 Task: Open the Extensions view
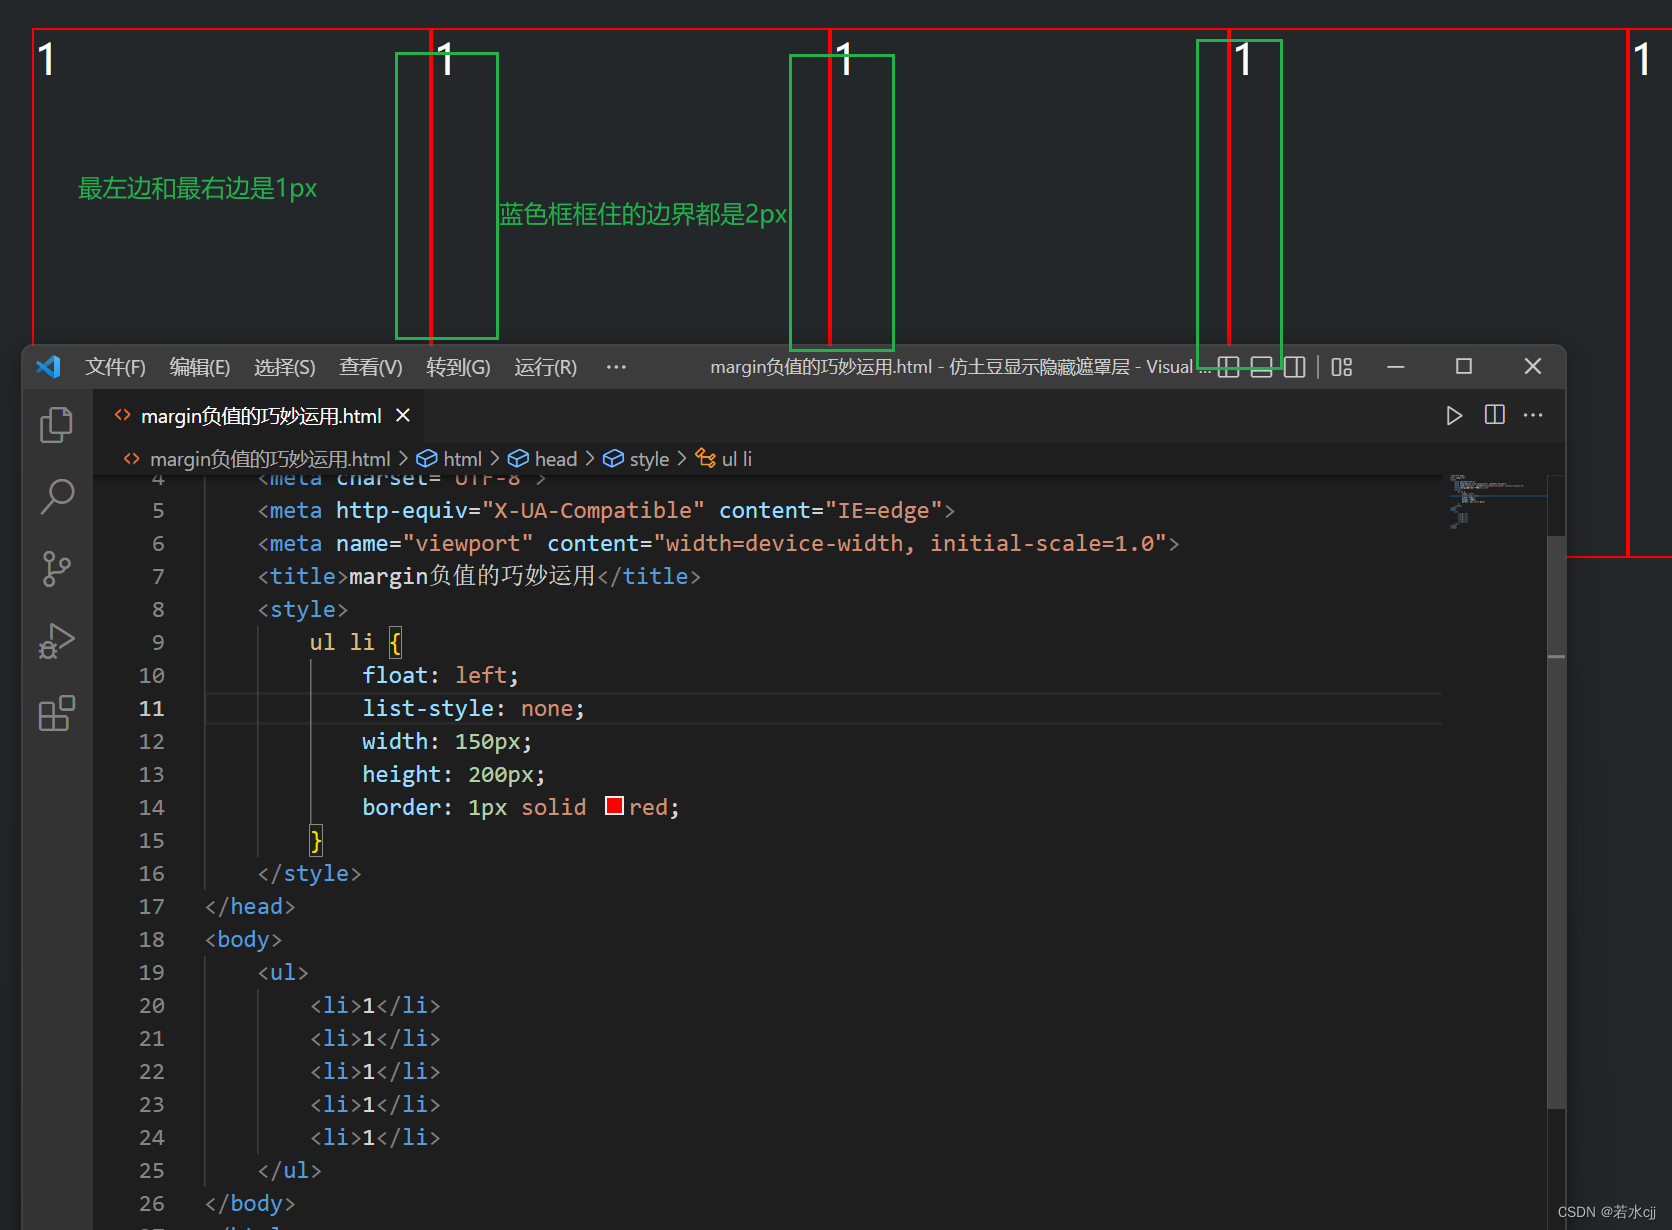point(56,713)
